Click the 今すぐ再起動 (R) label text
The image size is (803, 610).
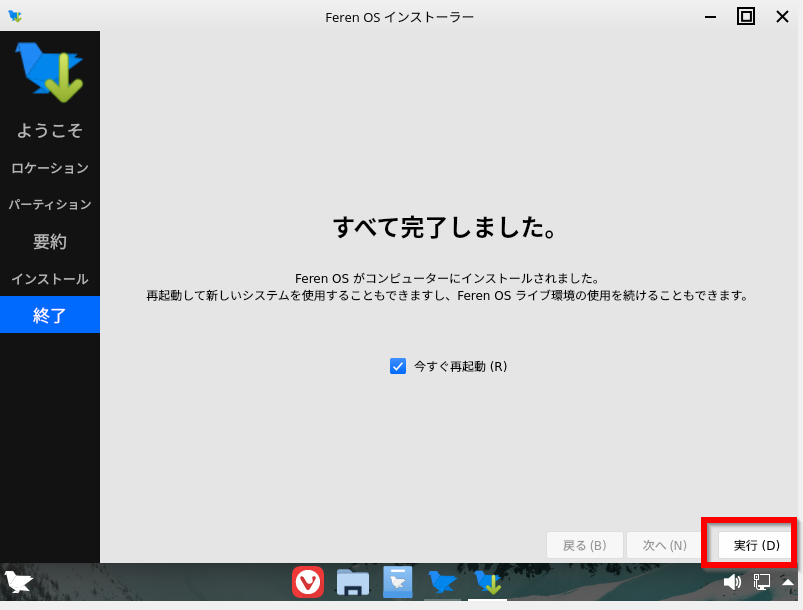460,366
